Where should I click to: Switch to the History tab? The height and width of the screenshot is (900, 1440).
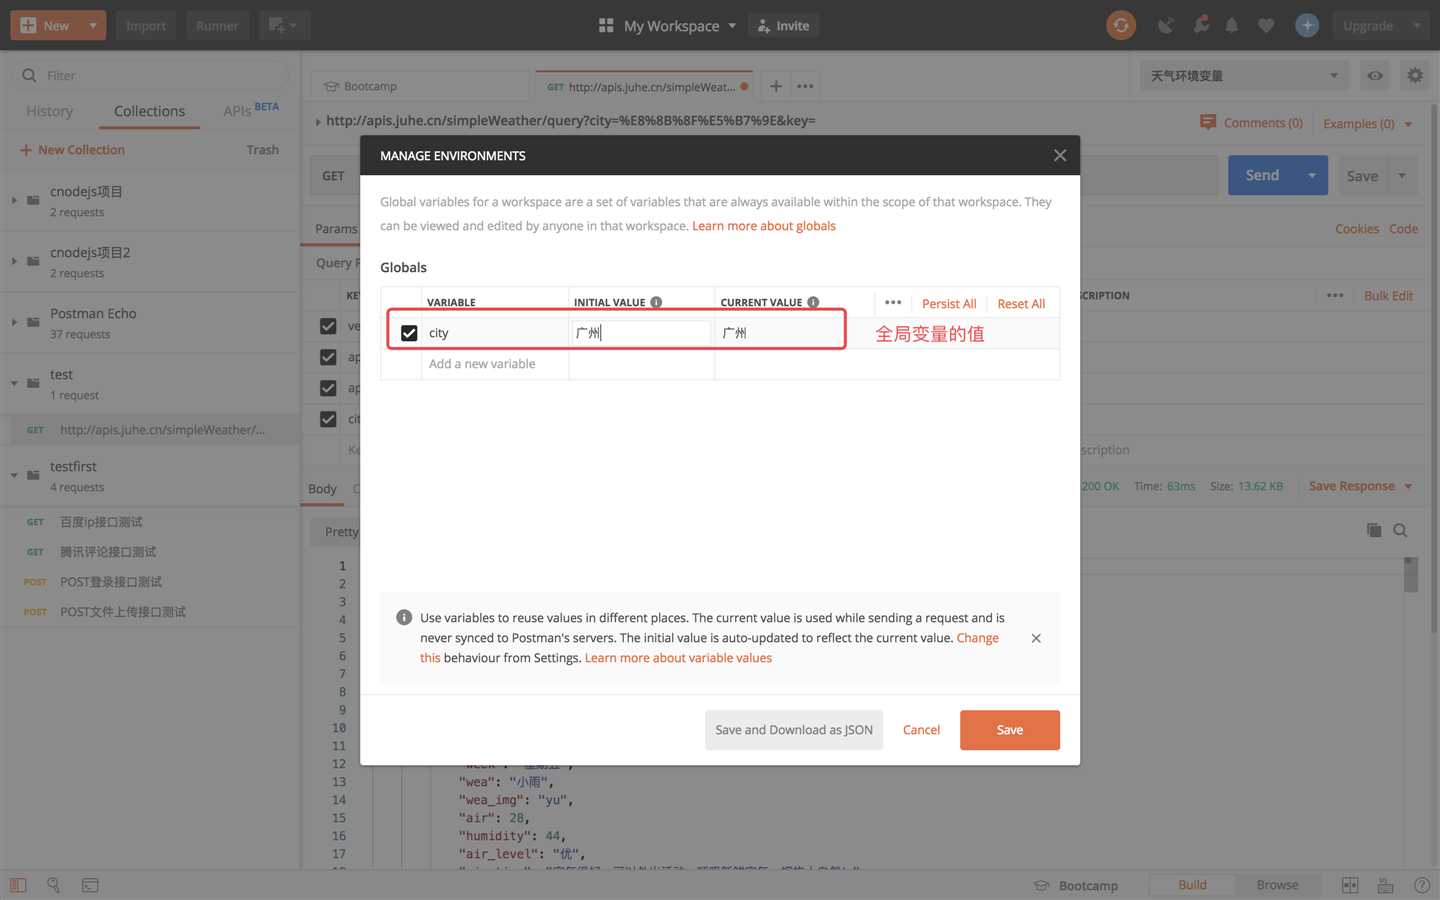click(x=49, y=111)
